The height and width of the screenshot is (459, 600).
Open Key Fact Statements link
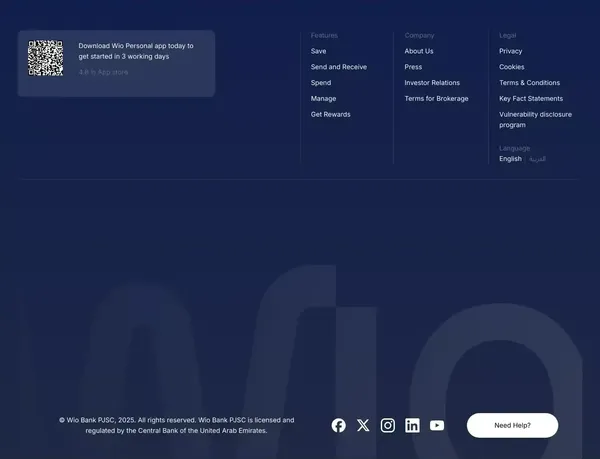pos(531,99)
